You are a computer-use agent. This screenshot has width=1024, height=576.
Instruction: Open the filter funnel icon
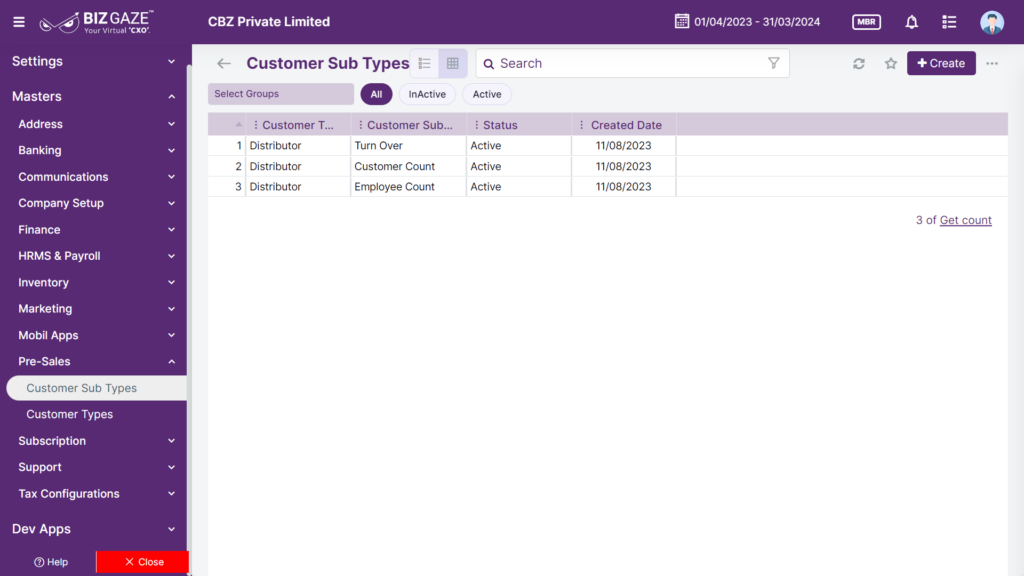coord(773,63)
